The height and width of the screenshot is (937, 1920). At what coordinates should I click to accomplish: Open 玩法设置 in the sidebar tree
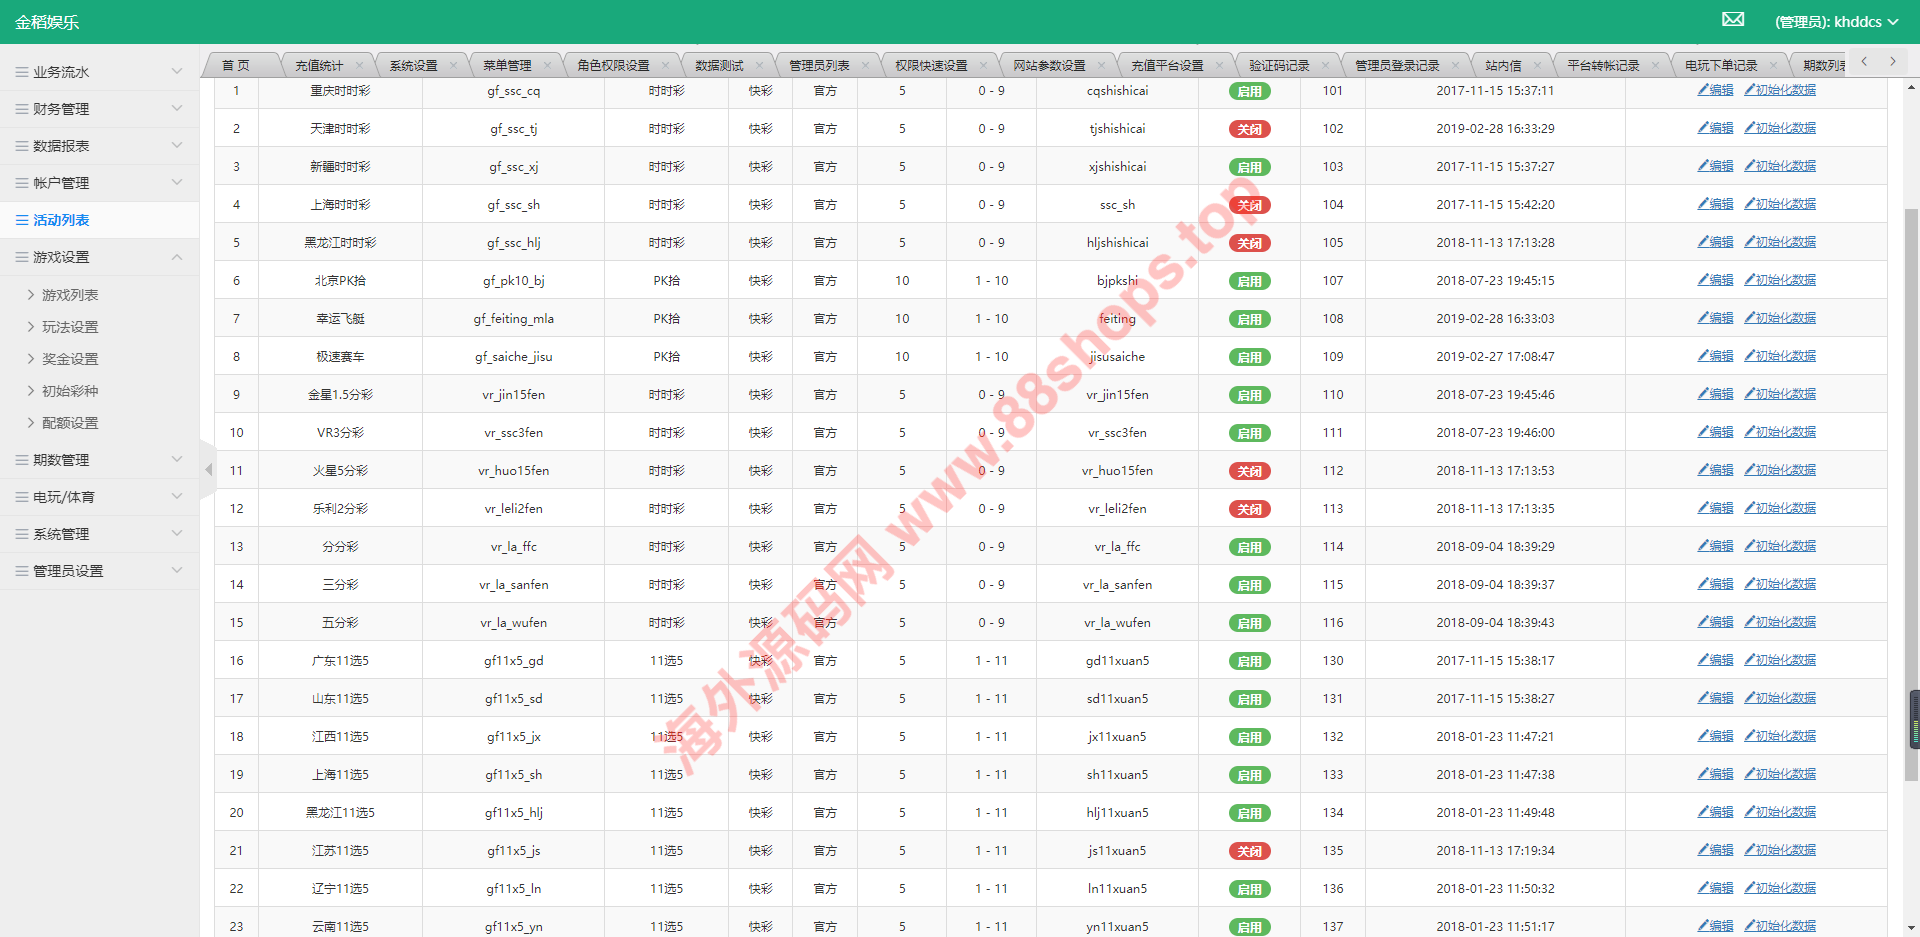(70, 327)
